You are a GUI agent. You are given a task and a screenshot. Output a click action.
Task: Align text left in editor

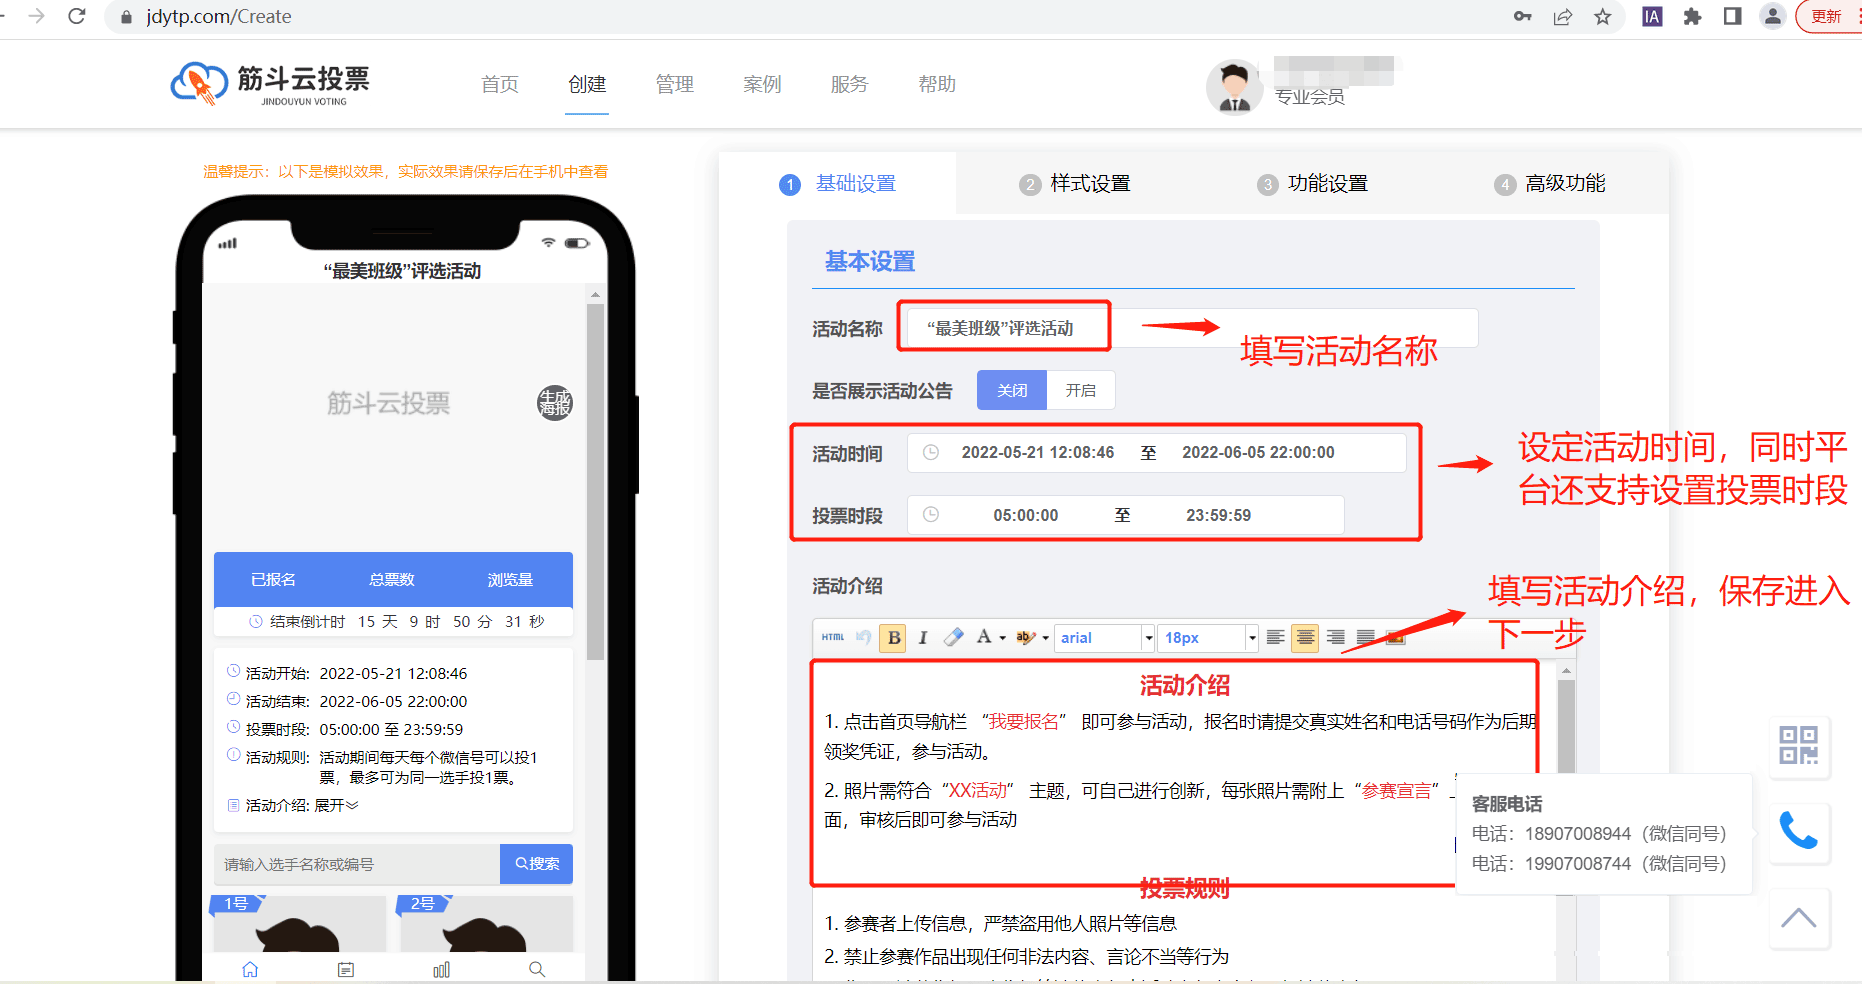pyautogui.click(x=1275, y=637)
